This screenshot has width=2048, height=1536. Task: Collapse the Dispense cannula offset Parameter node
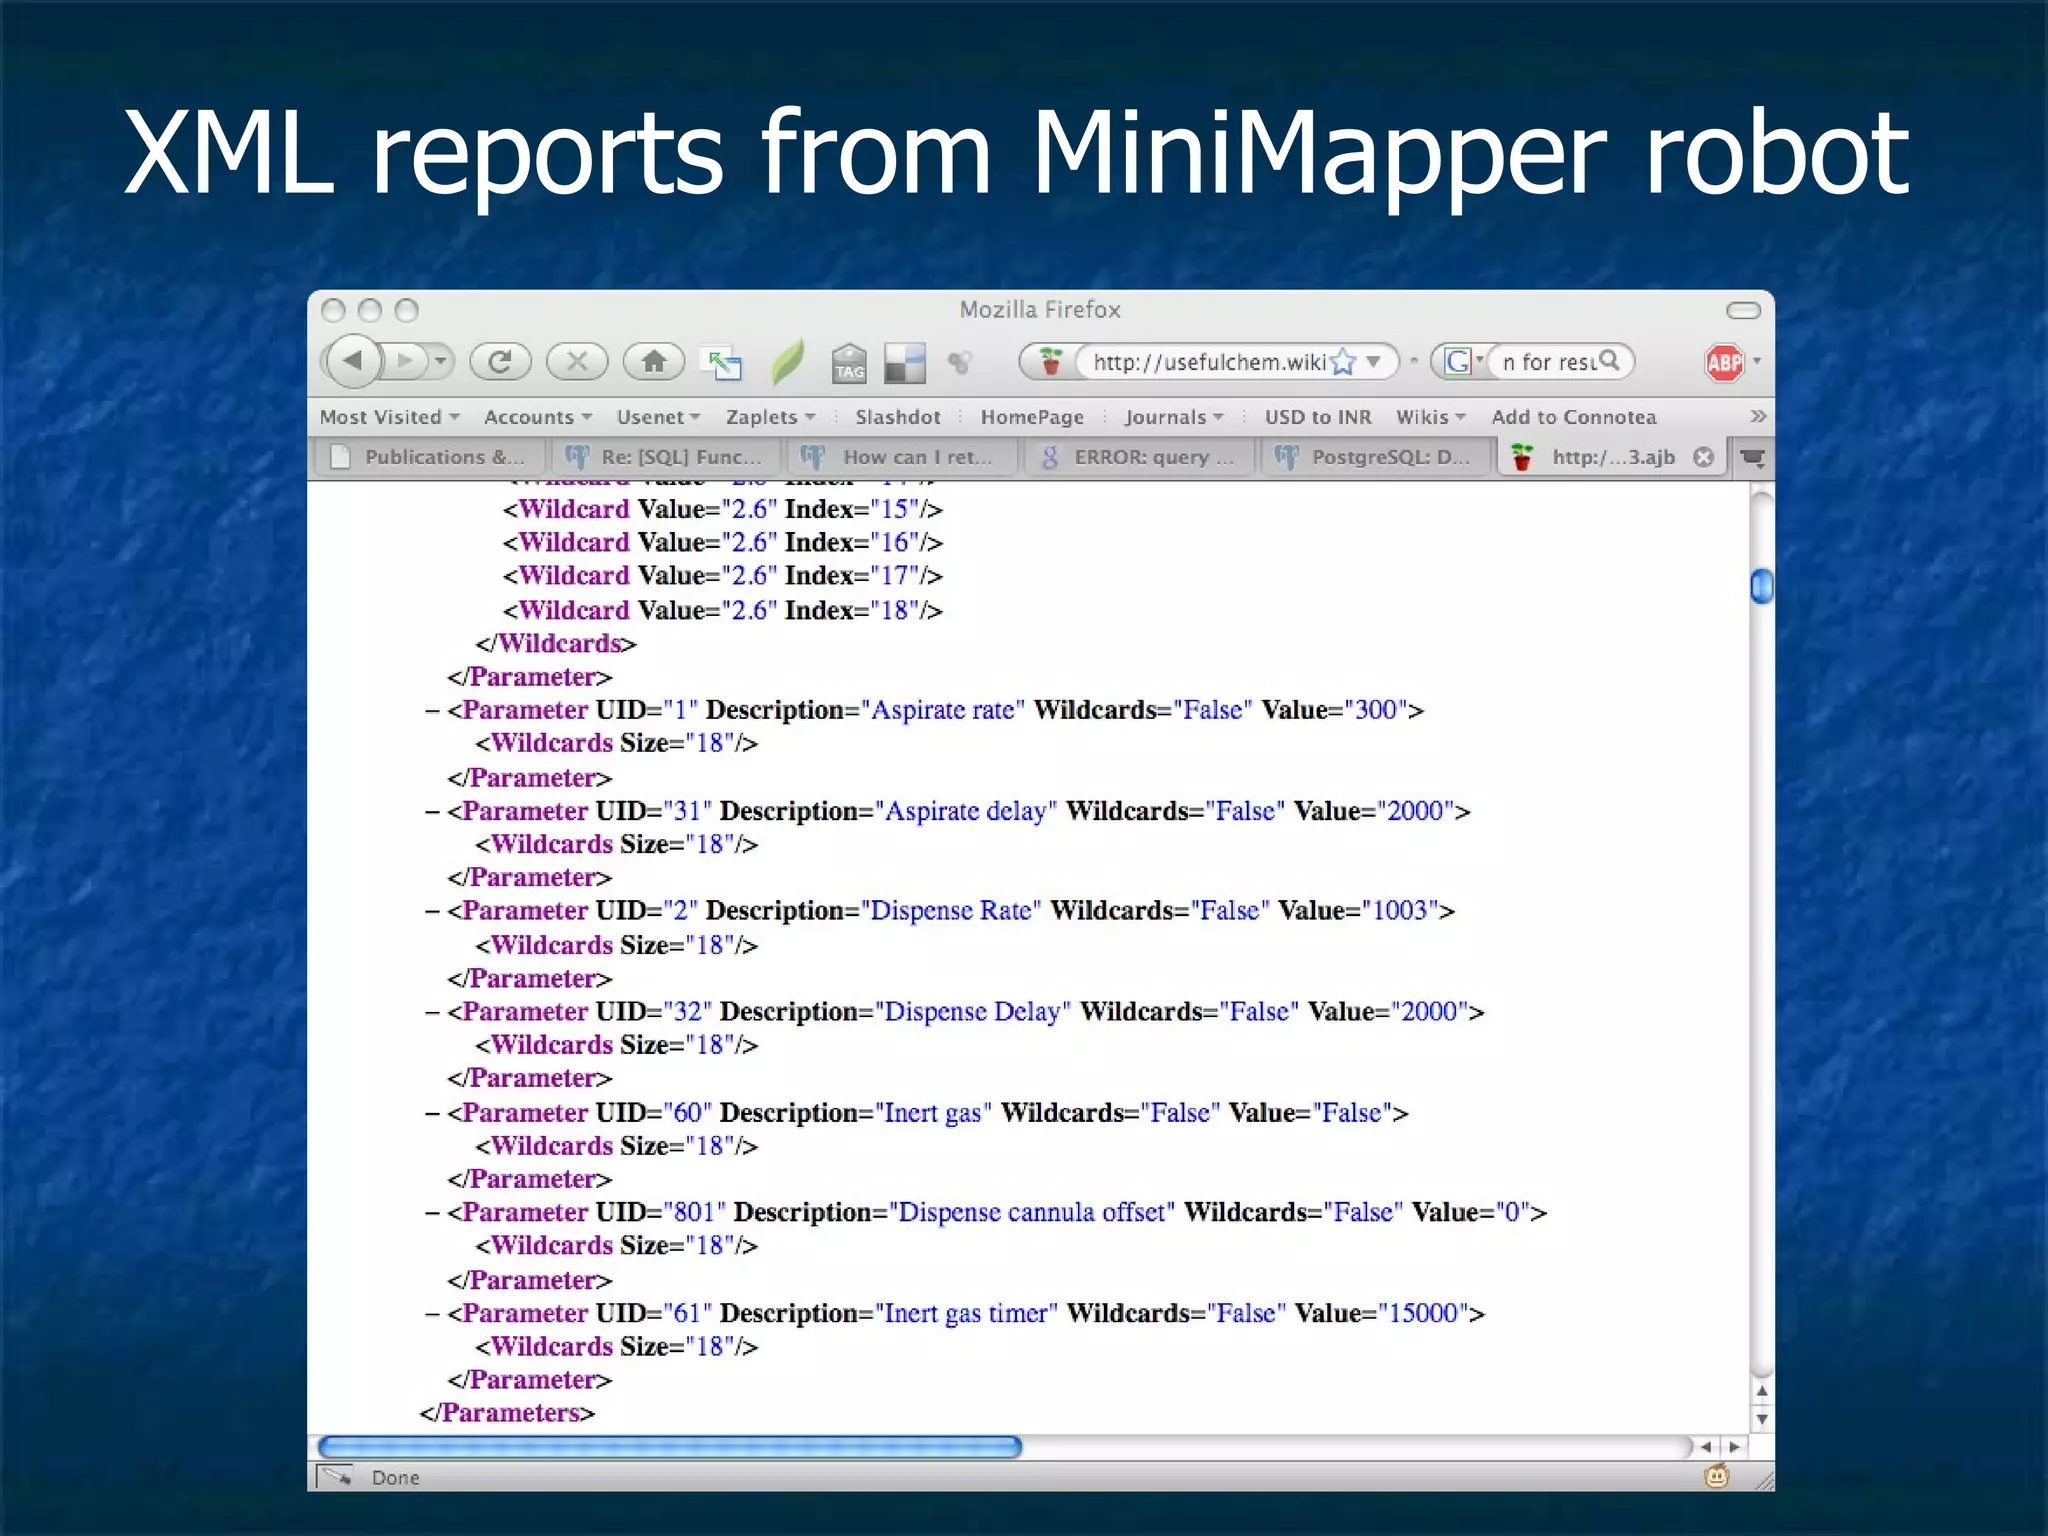pos(432,1214)
